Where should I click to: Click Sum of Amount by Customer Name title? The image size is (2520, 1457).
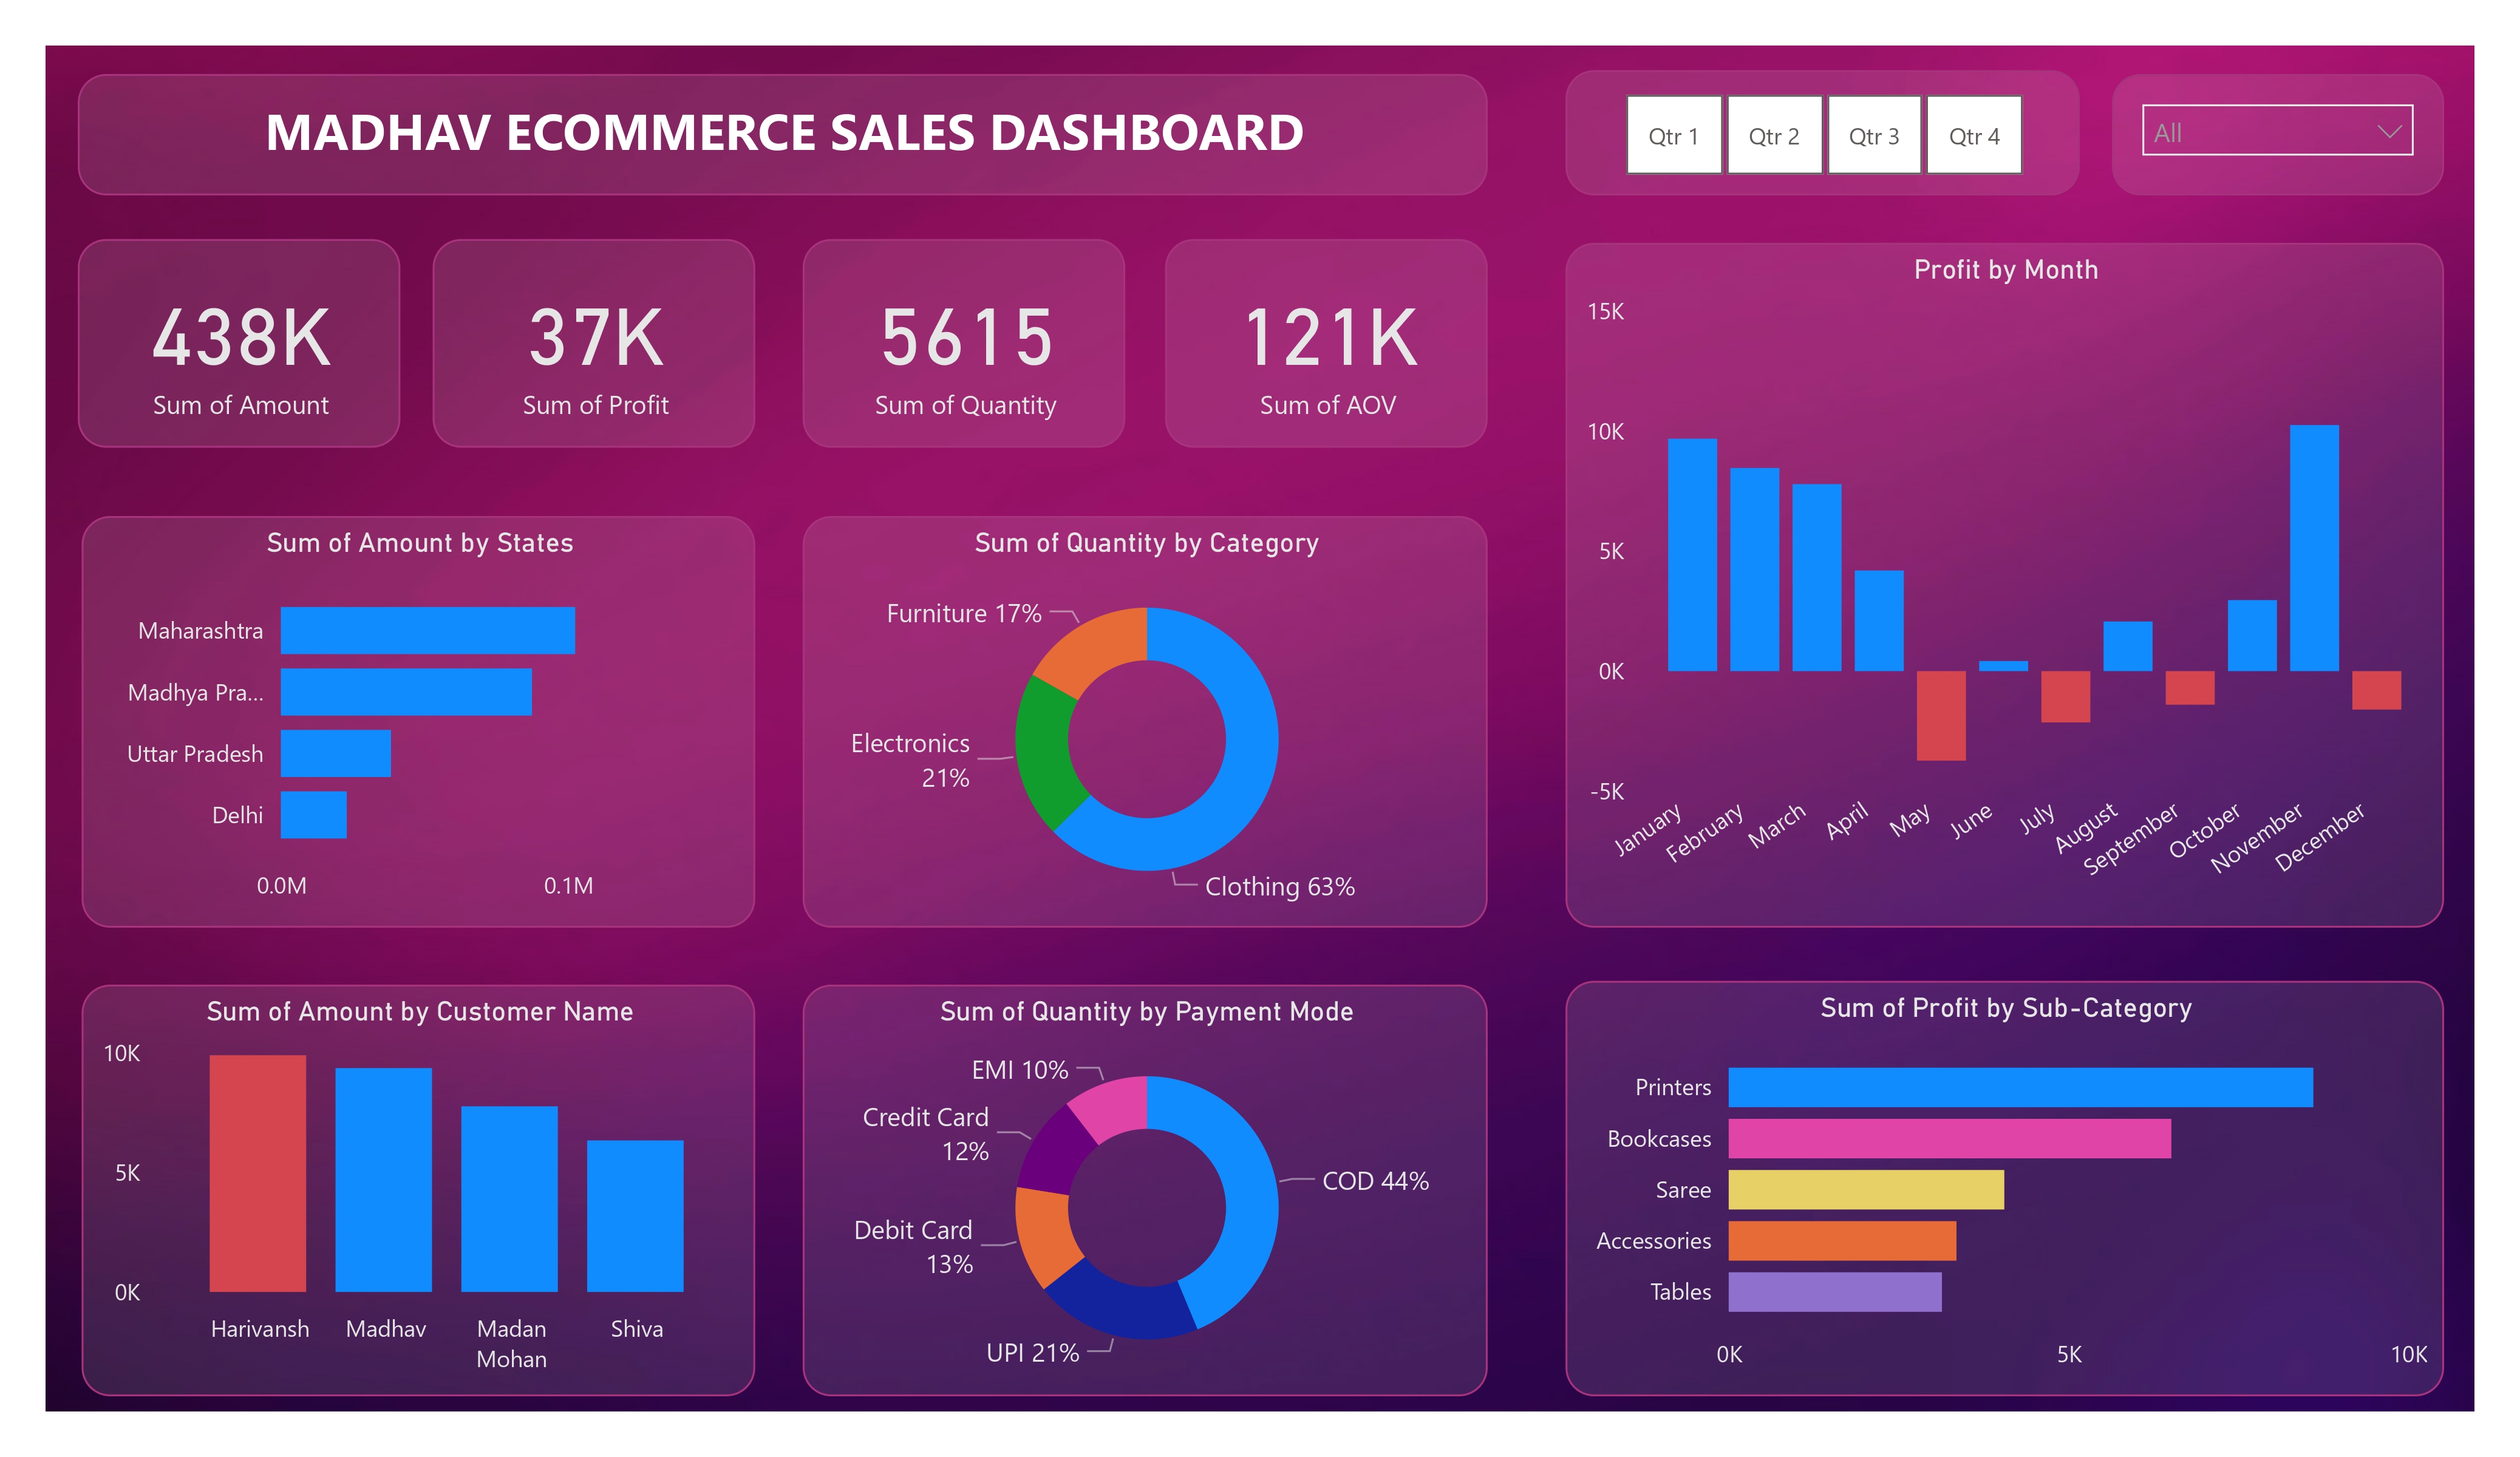420,1011
